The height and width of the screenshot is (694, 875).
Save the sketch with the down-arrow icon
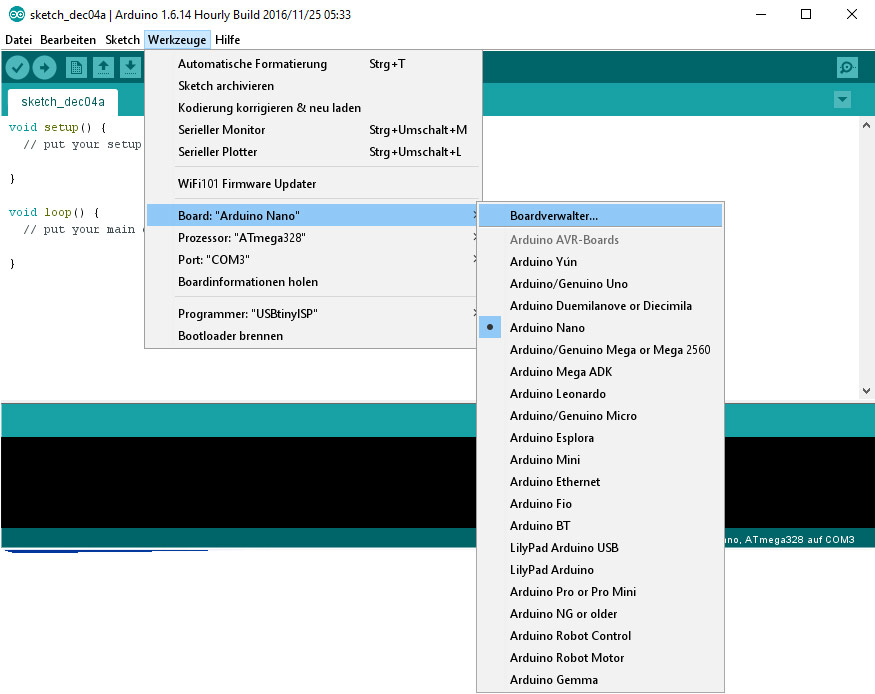pos(130,68)
